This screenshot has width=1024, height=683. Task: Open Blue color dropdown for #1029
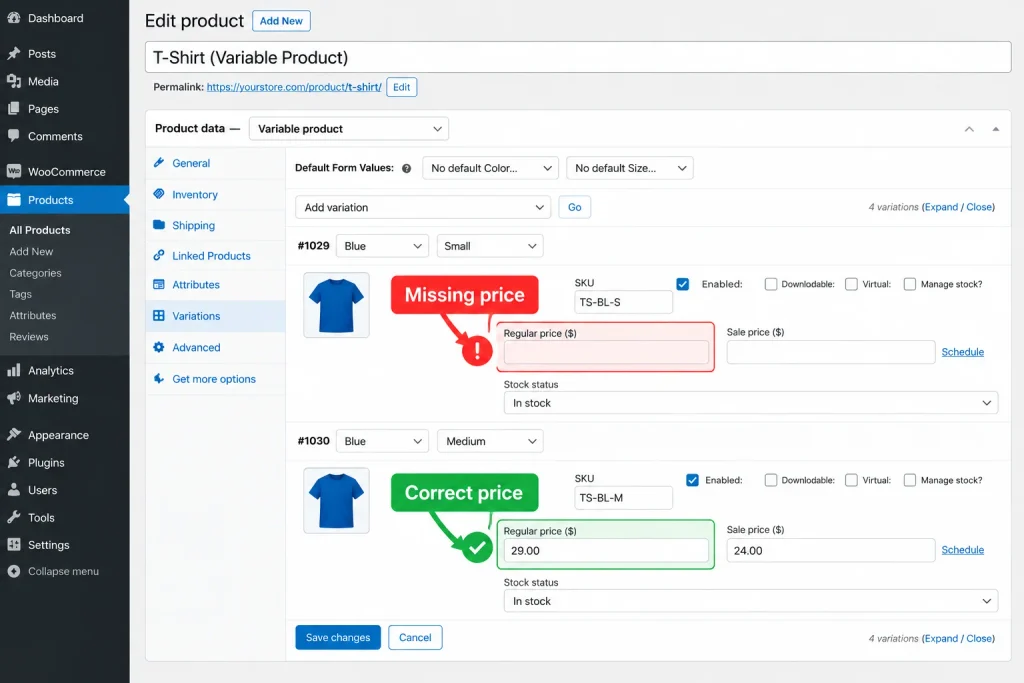(x=382, y=246)
